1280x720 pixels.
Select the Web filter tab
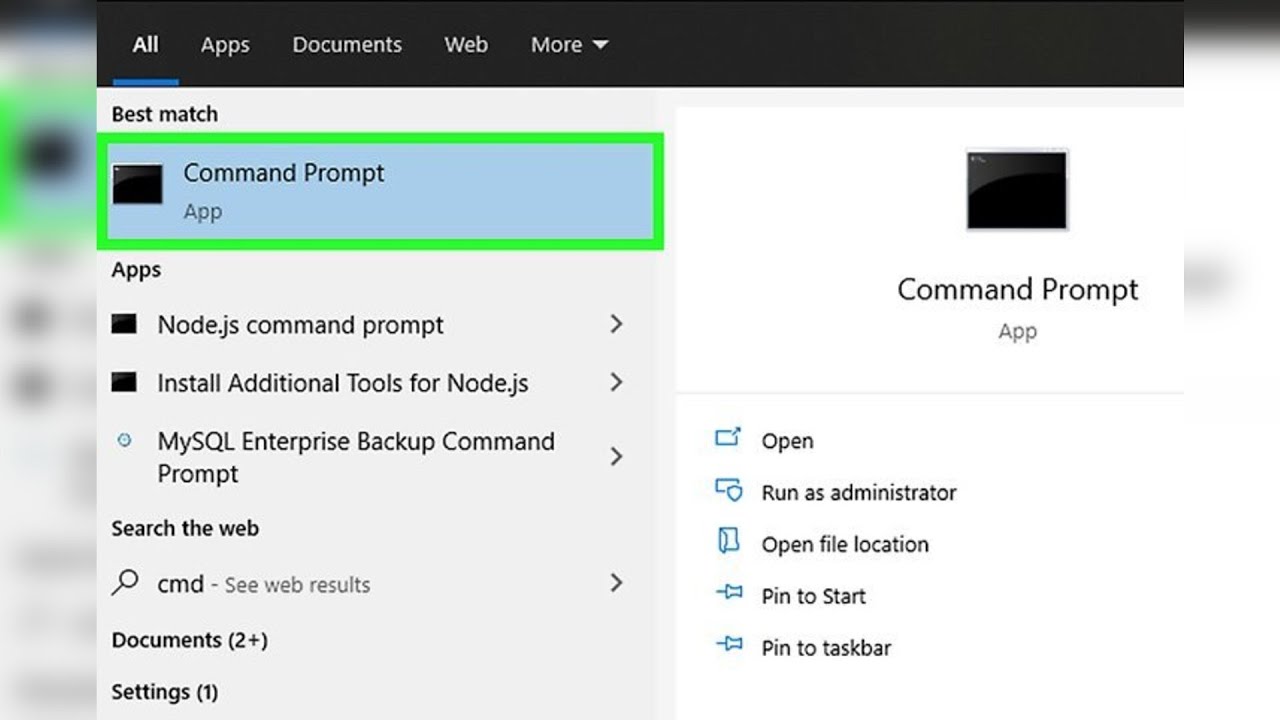pyautogui.click(x=466, y=45)
